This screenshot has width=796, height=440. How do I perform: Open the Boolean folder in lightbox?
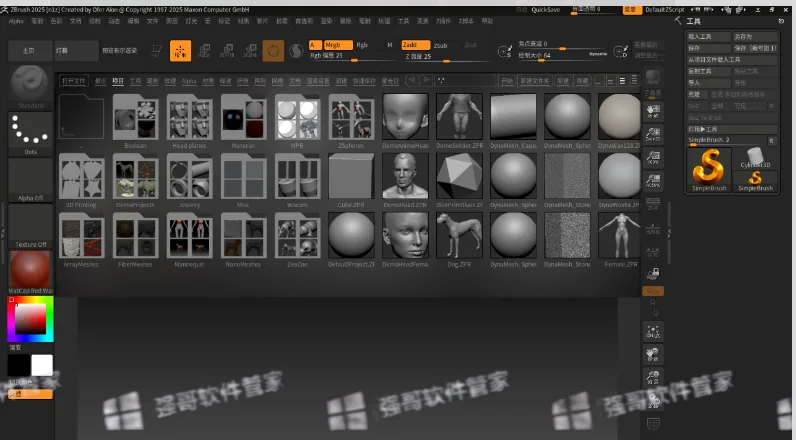(135, 121)
